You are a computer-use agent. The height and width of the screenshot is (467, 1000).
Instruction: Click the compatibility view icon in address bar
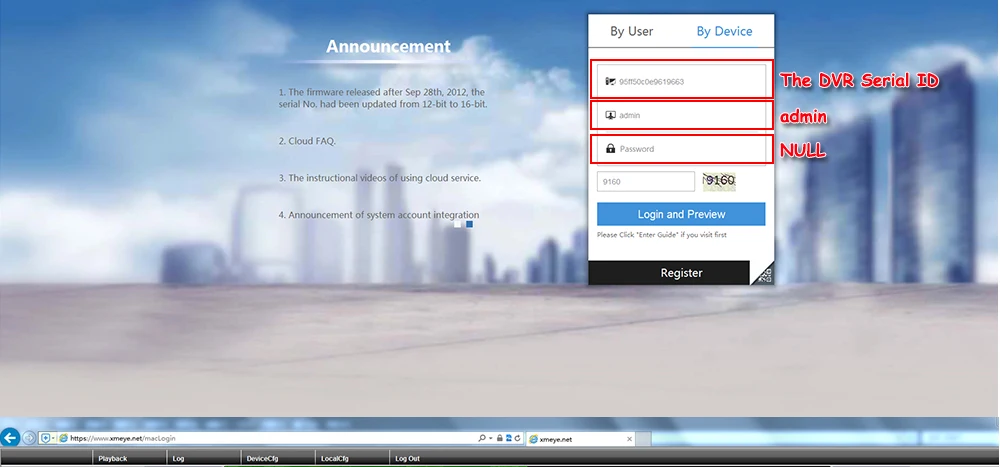click(x=508, y=438)
